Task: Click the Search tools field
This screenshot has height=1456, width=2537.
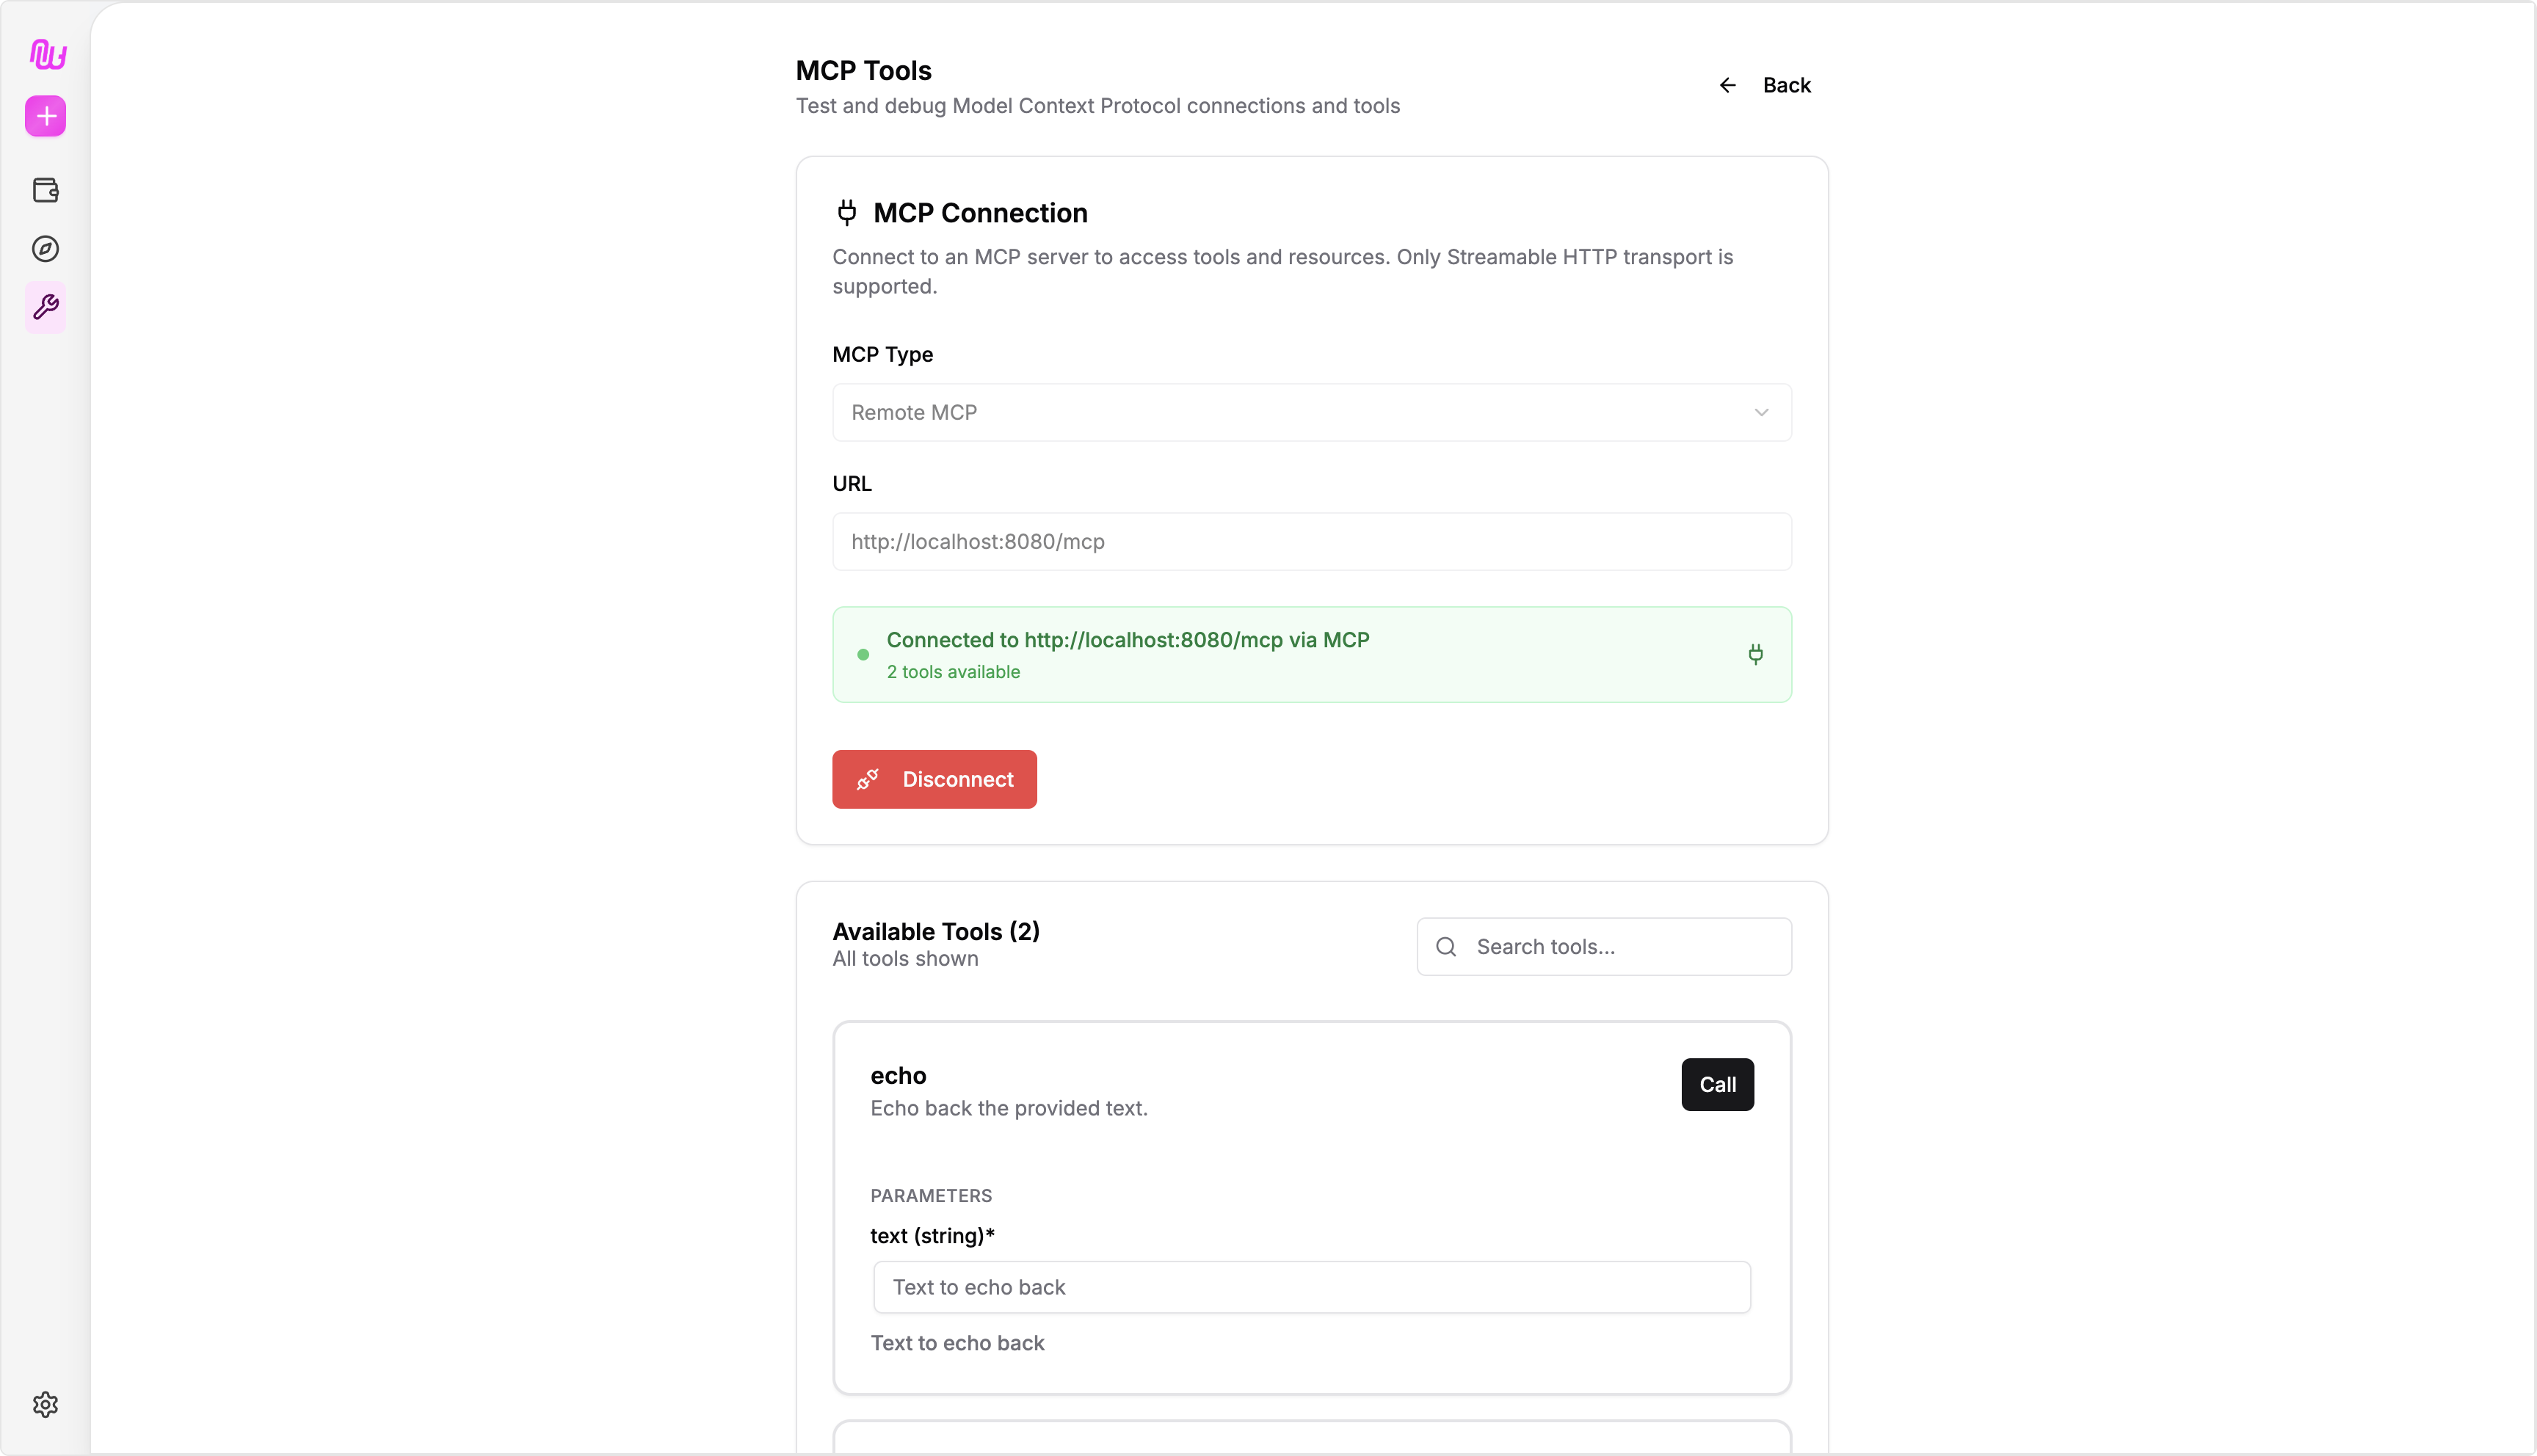Action: [x=1625, y=947]
